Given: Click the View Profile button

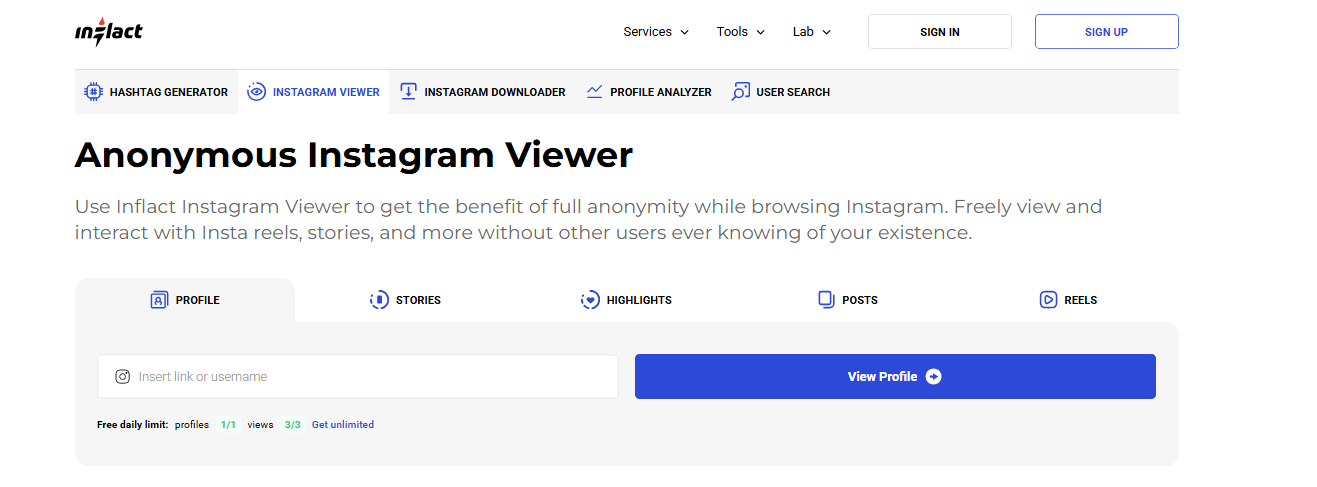Looking at the screenshot, I should coord(895,377).
